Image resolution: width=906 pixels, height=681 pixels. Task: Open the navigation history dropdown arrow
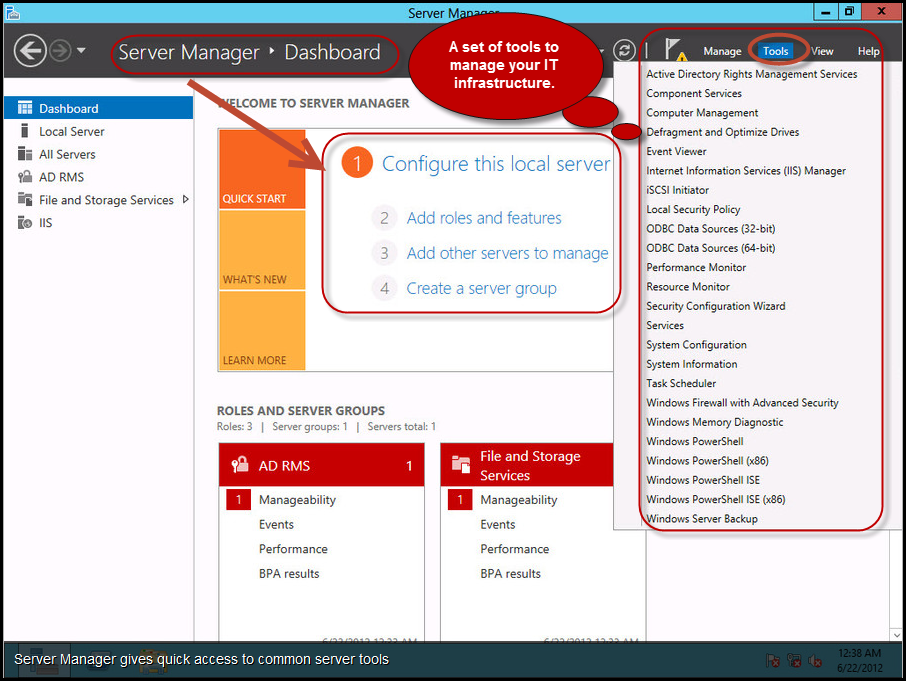tap(81, 50)
